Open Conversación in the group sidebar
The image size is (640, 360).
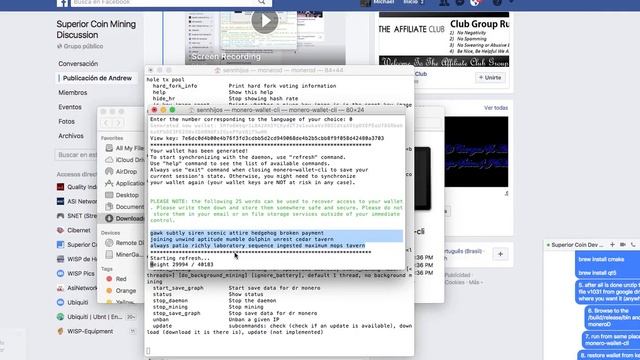78,64
